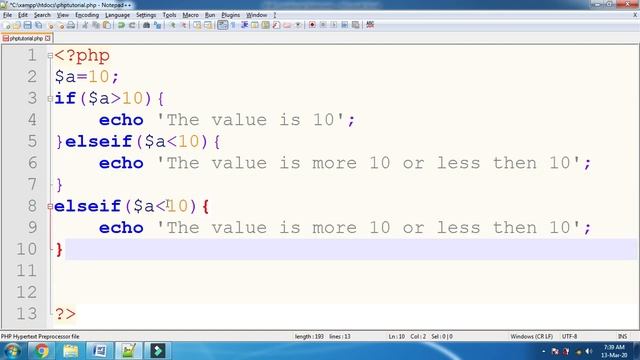This screenshot has height=360, width=640.
Task: Open Find with the binoculars icon
Action: [146, 25]
